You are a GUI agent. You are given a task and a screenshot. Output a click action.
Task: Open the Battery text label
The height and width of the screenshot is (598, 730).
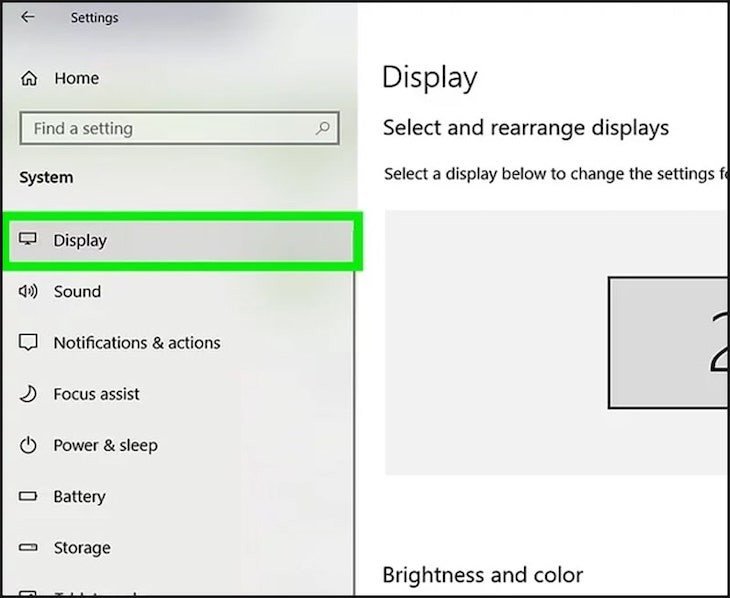(79, 497)
